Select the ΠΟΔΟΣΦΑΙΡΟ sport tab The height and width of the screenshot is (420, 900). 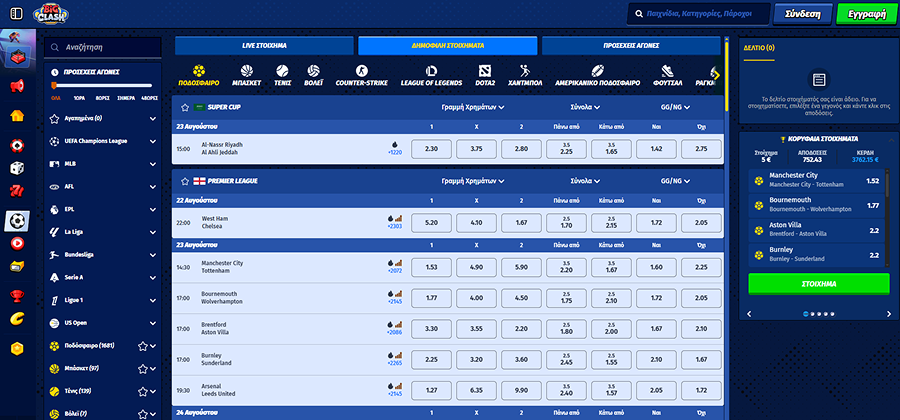[x=199, y=75]
